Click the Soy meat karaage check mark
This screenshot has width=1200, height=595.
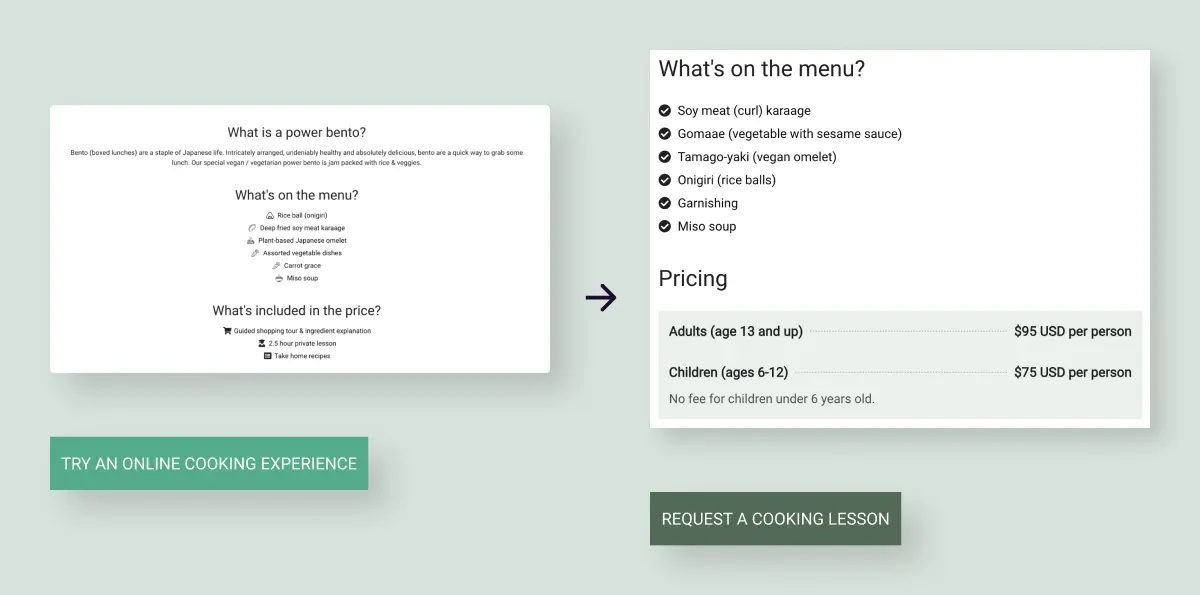[665, 110]
